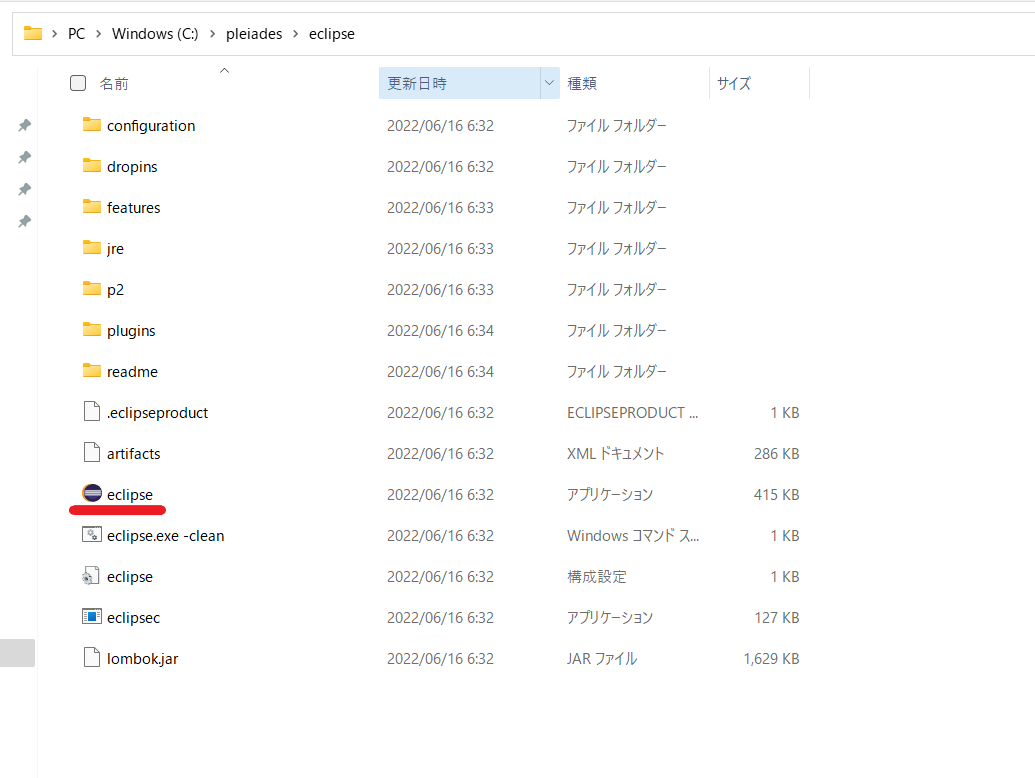The width and height of the screenshot is (1035, 778).
Task: Click the XML ドキュメント type cell
Action: coord(615,453)
